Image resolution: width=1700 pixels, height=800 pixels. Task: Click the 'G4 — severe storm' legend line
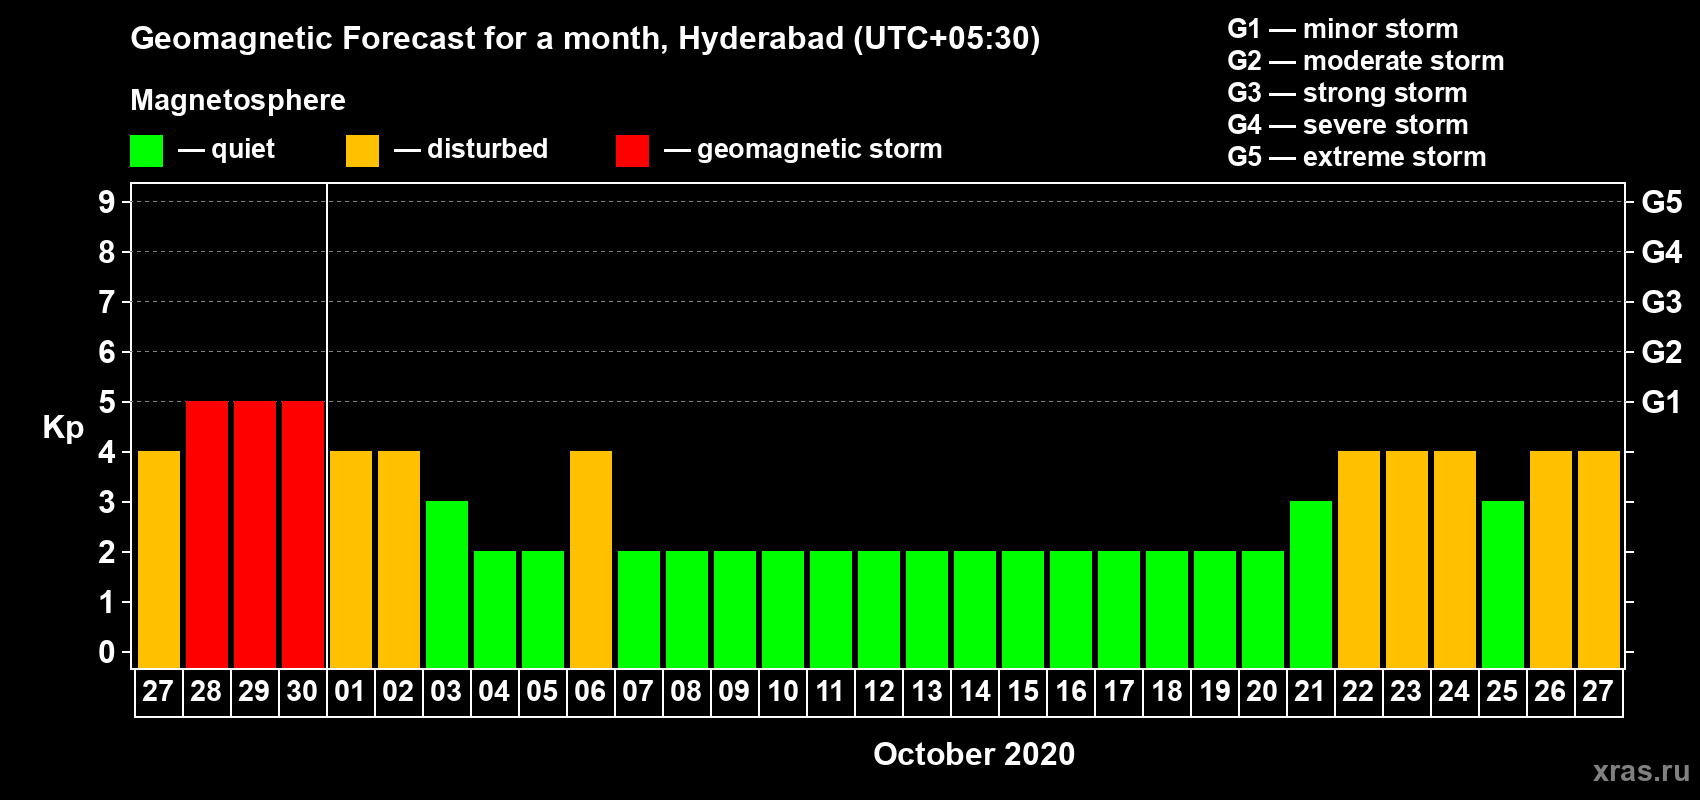pyautogui.click(x=1348, y=125)
